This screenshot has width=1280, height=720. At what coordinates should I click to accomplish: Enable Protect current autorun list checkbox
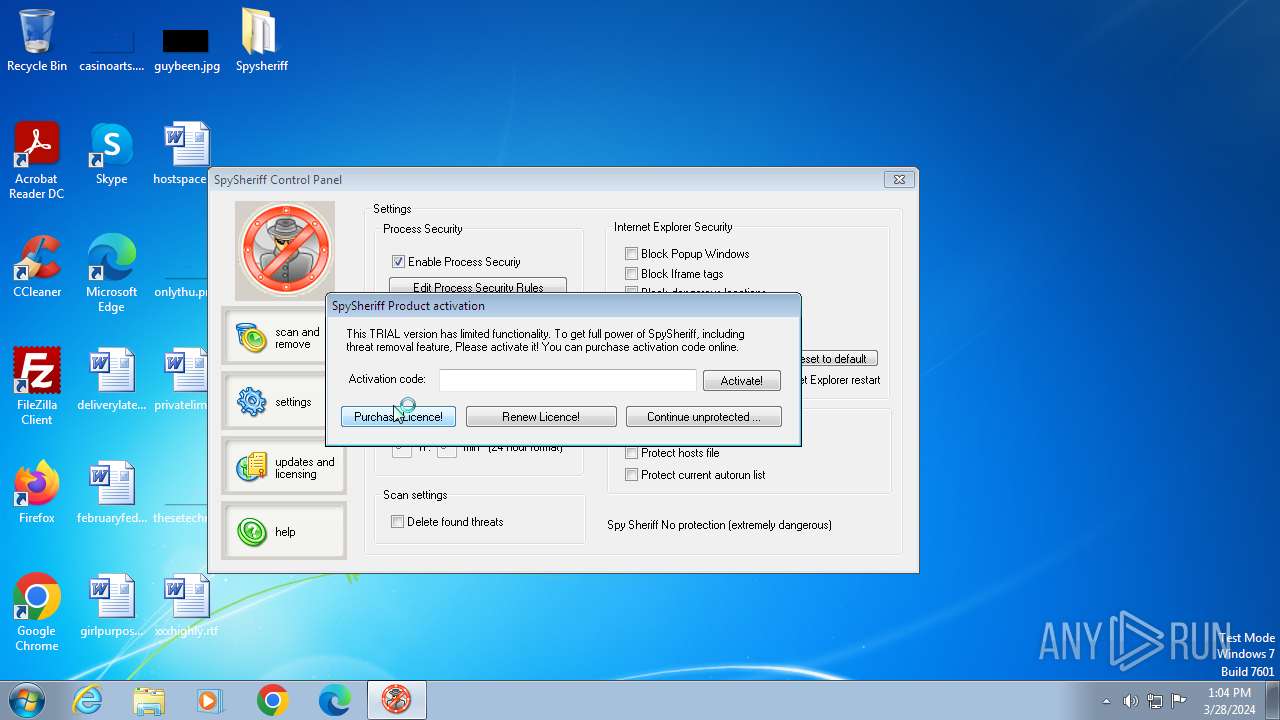631,475
